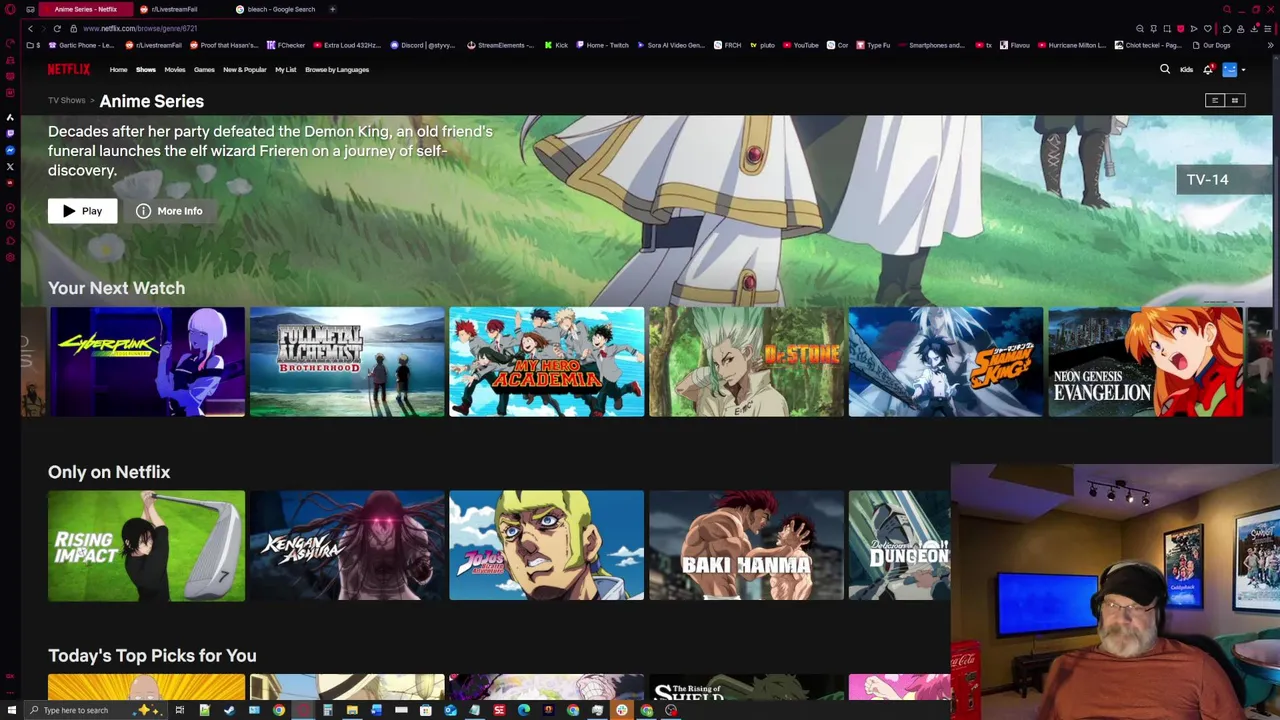This screenshot has height=720, width=1280.
Task: Open Discord bookmark
Action: pos(423,45)
